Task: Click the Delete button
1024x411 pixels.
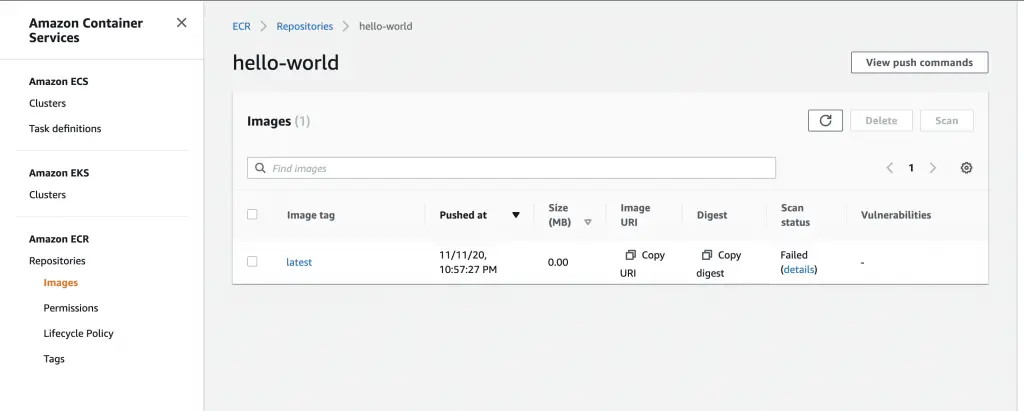Action: click(x=881, y=120)
